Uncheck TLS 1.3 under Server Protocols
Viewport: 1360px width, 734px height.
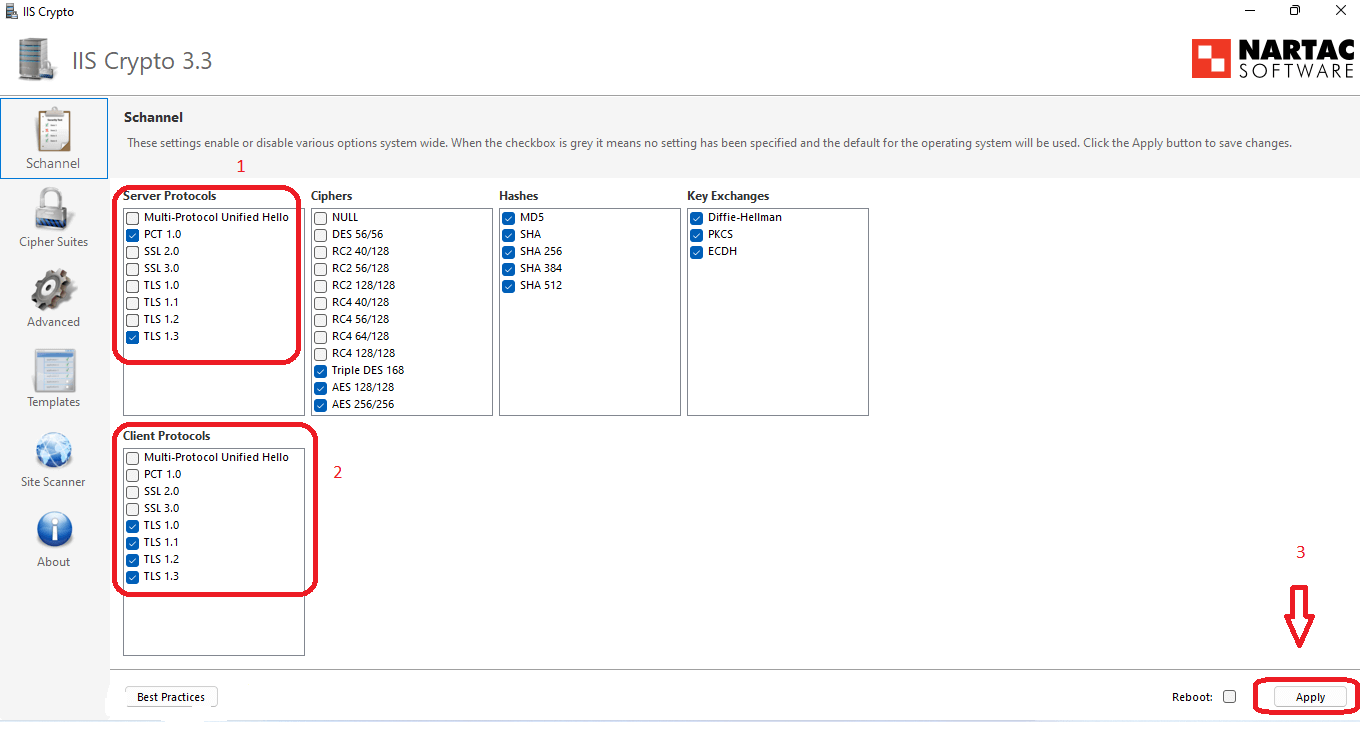(x=133, y=336)
